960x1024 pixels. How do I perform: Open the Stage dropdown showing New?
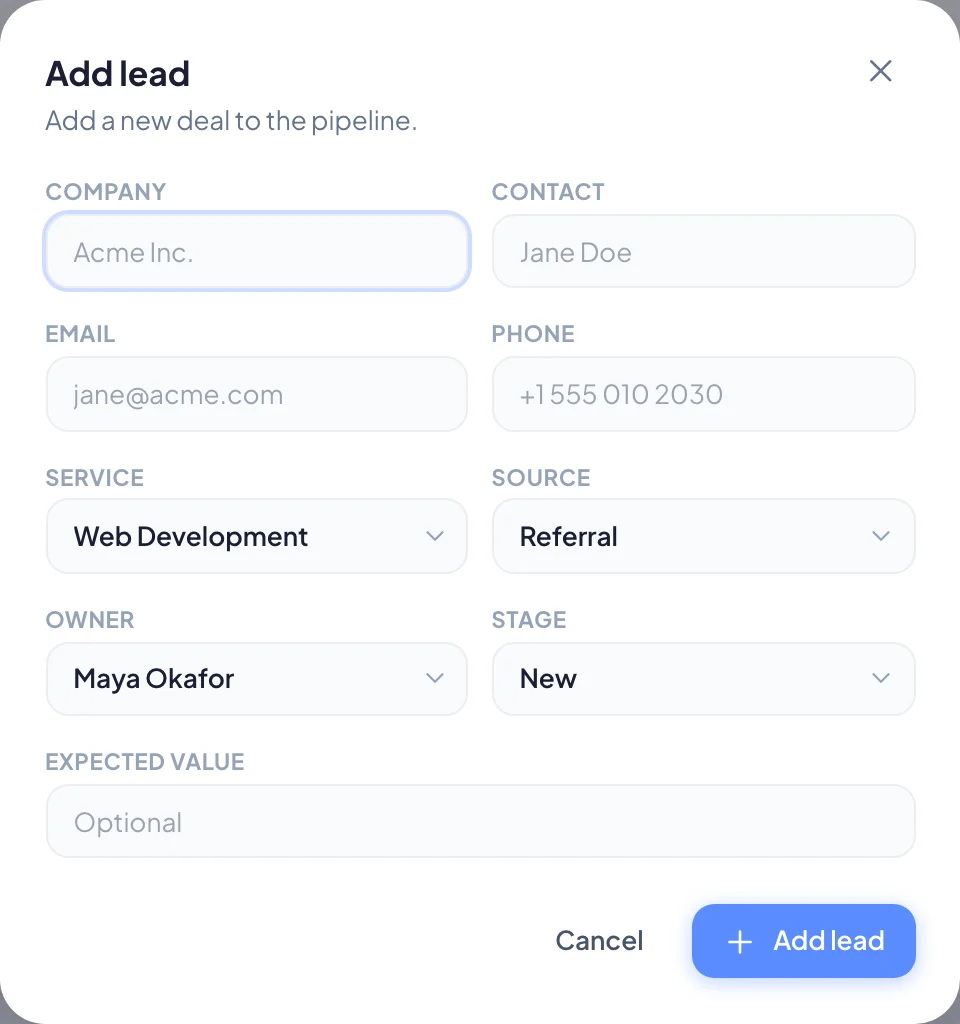click(x=703, y=679)
